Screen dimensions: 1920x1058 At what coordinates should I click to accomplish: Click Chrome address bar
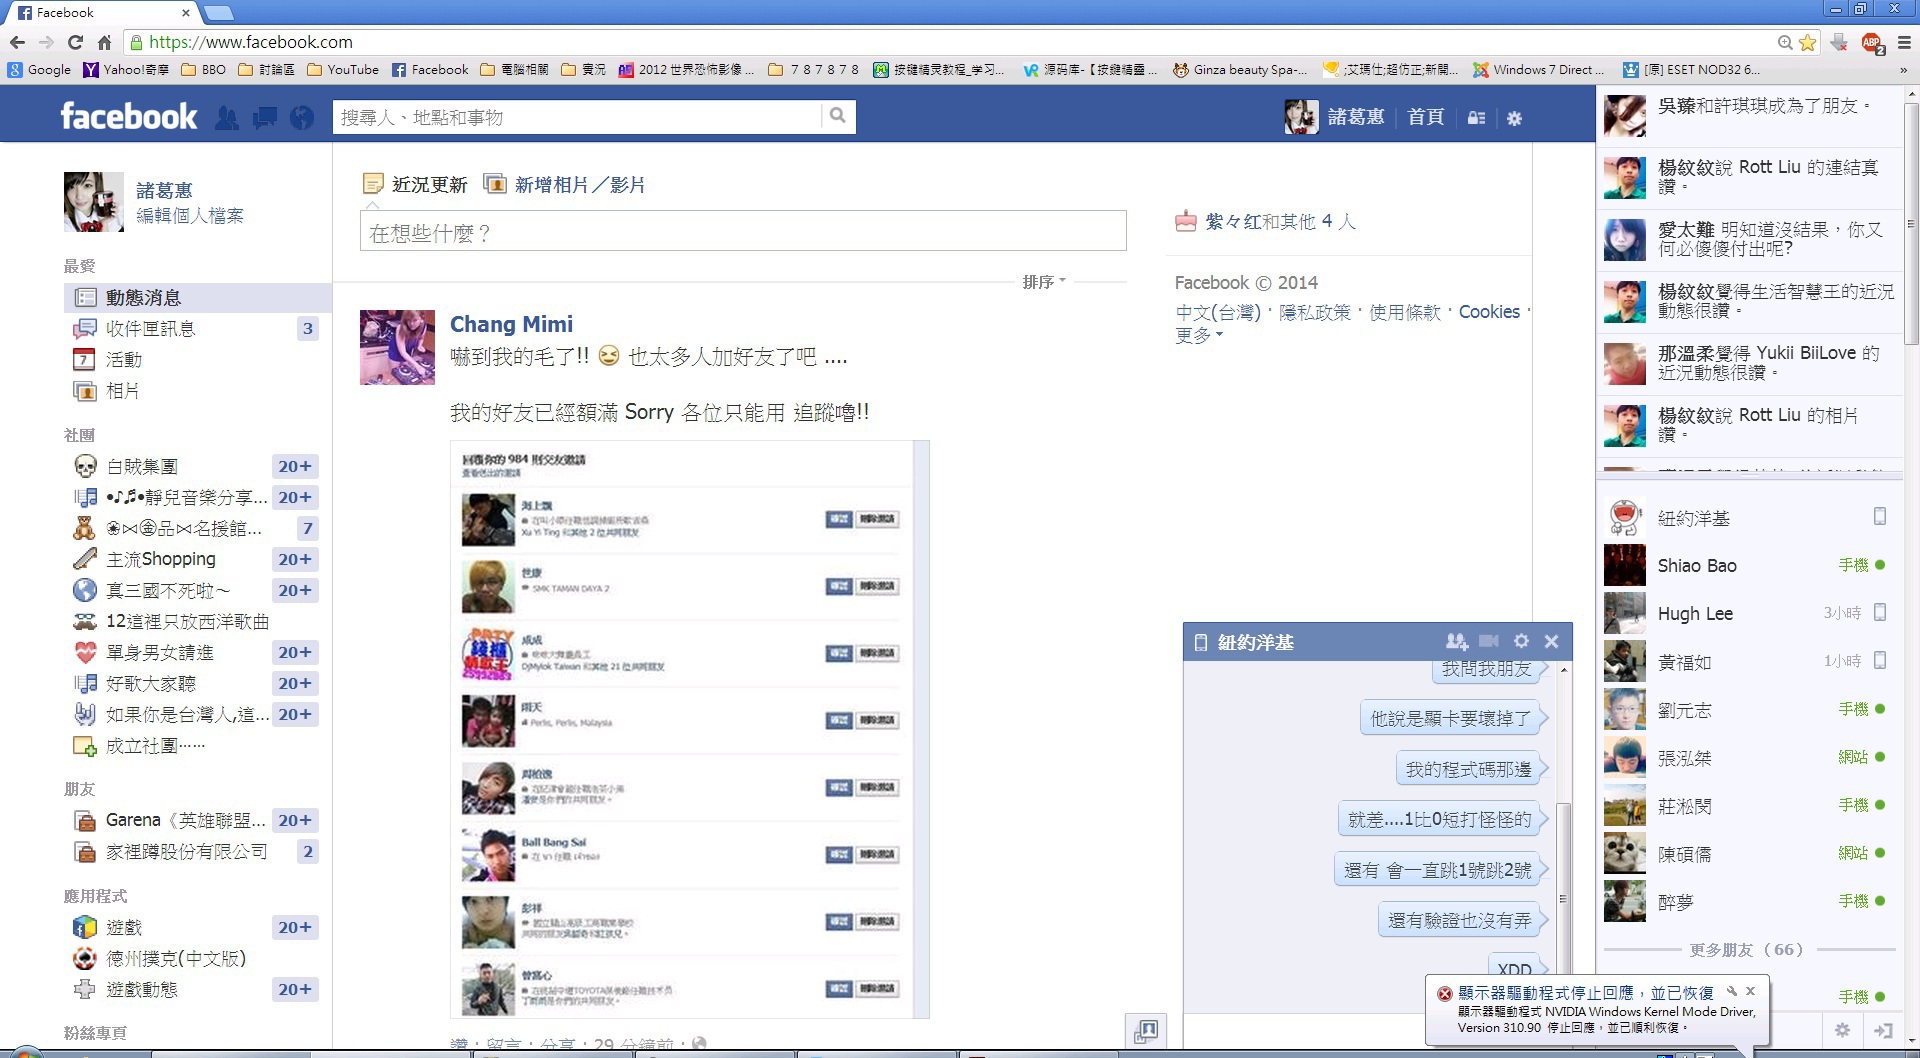point(950,42)
